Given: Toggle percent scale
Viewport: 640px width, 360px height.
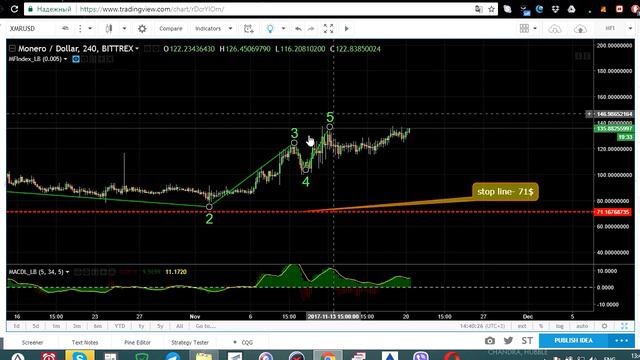Looking at the screenshot, I should (541, 326).
